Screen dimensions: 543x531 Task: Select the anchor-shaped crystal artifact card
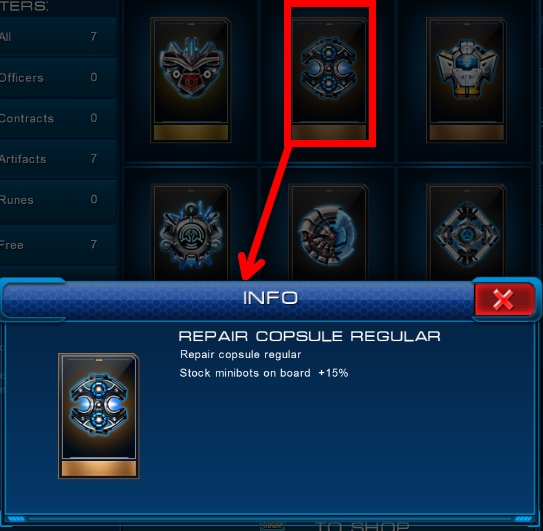(190, 232)
